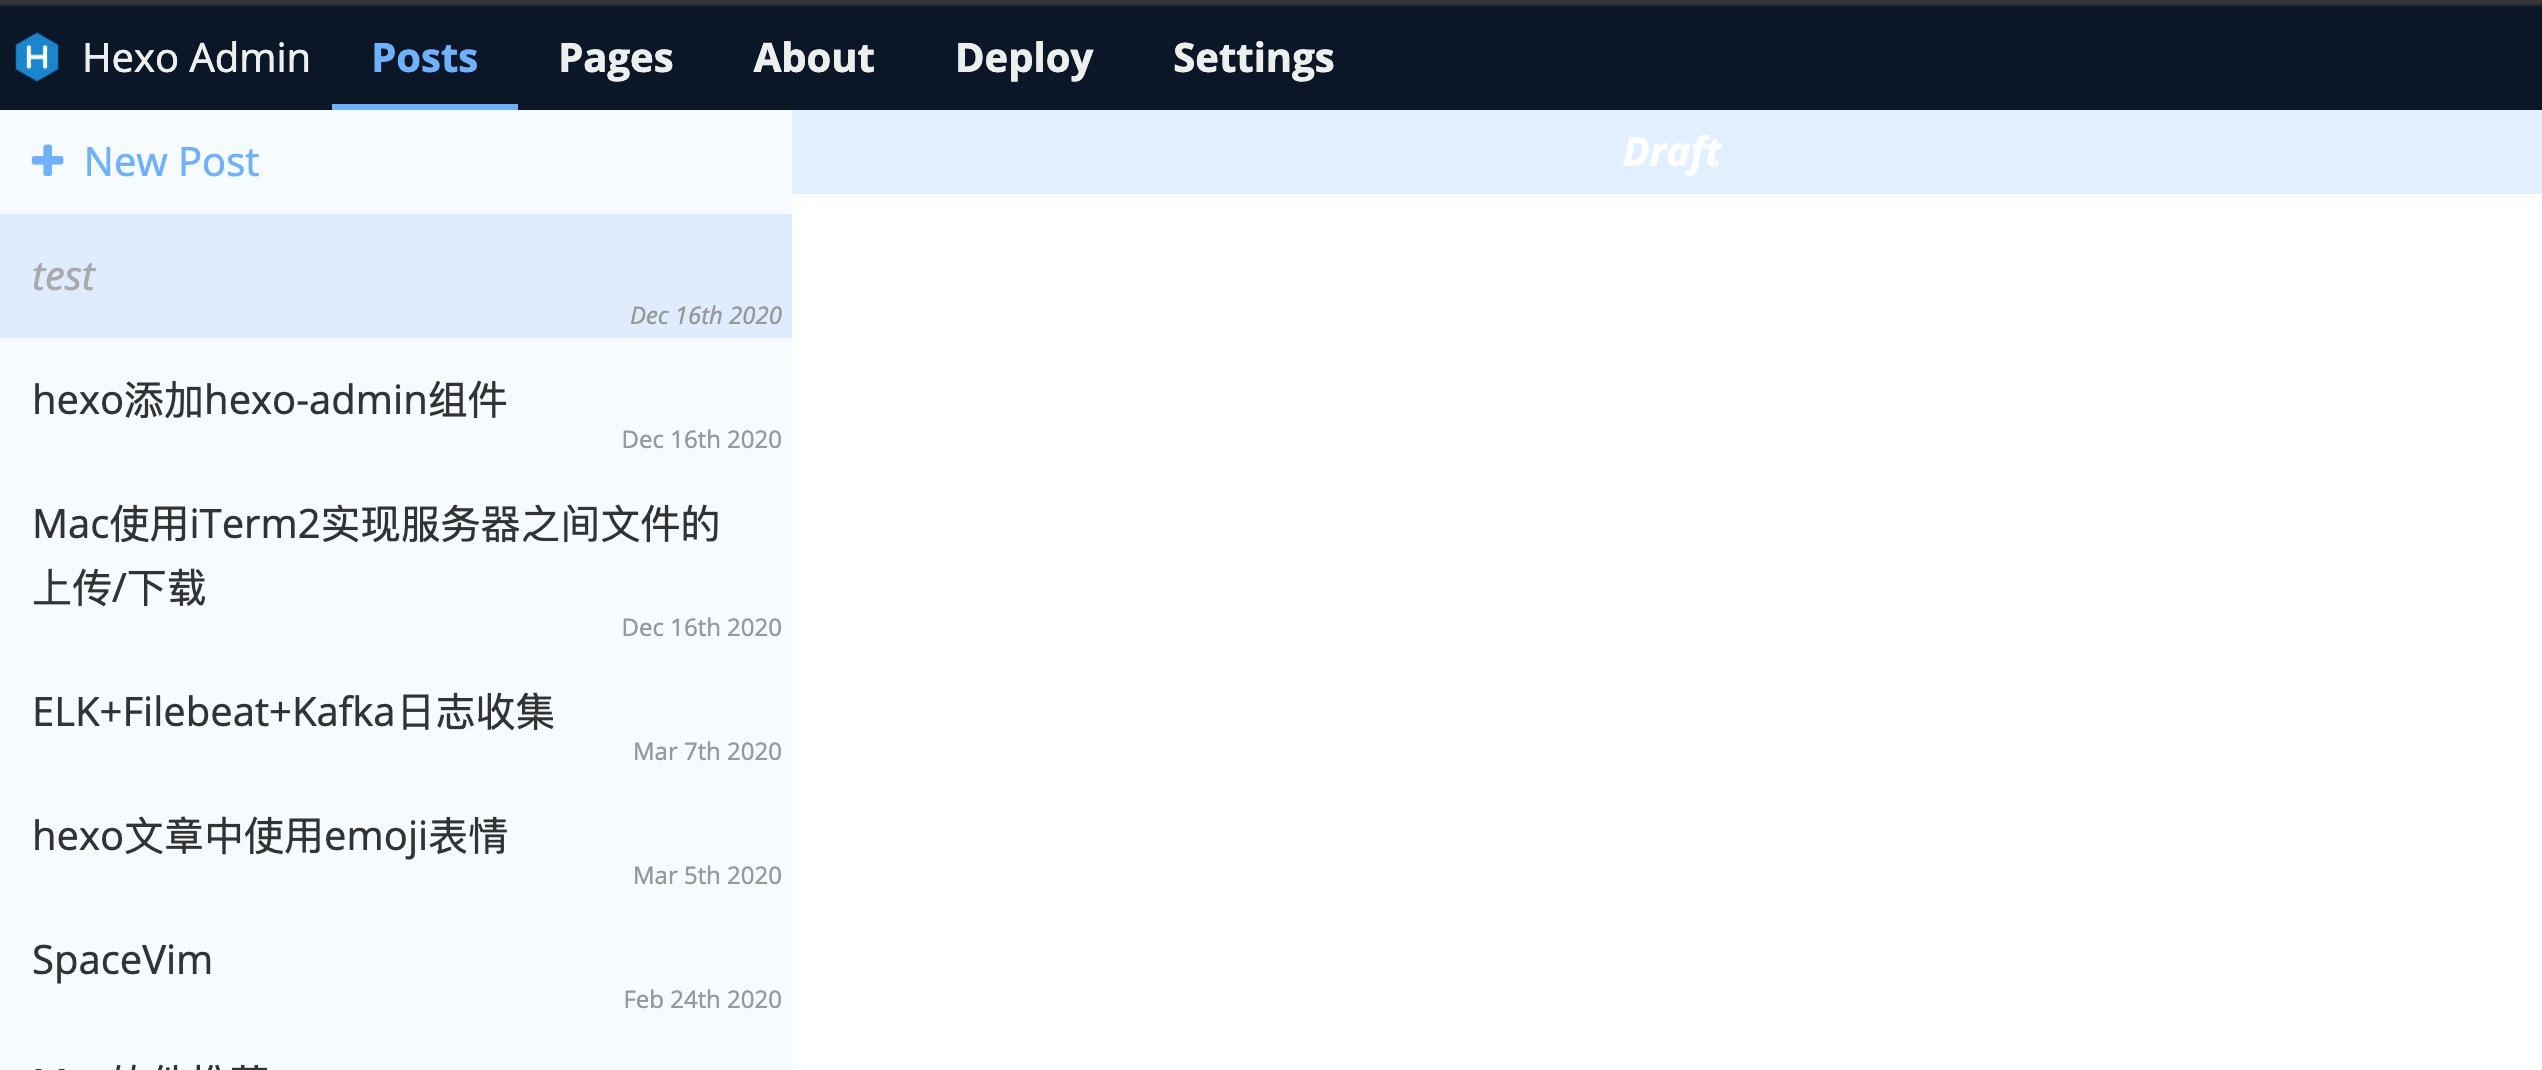Image resolution: width=2542 pixels, height=1070 pixels.
Task: Open the Mac使用iTerm2 file transfer post
Action: point(396,556)
